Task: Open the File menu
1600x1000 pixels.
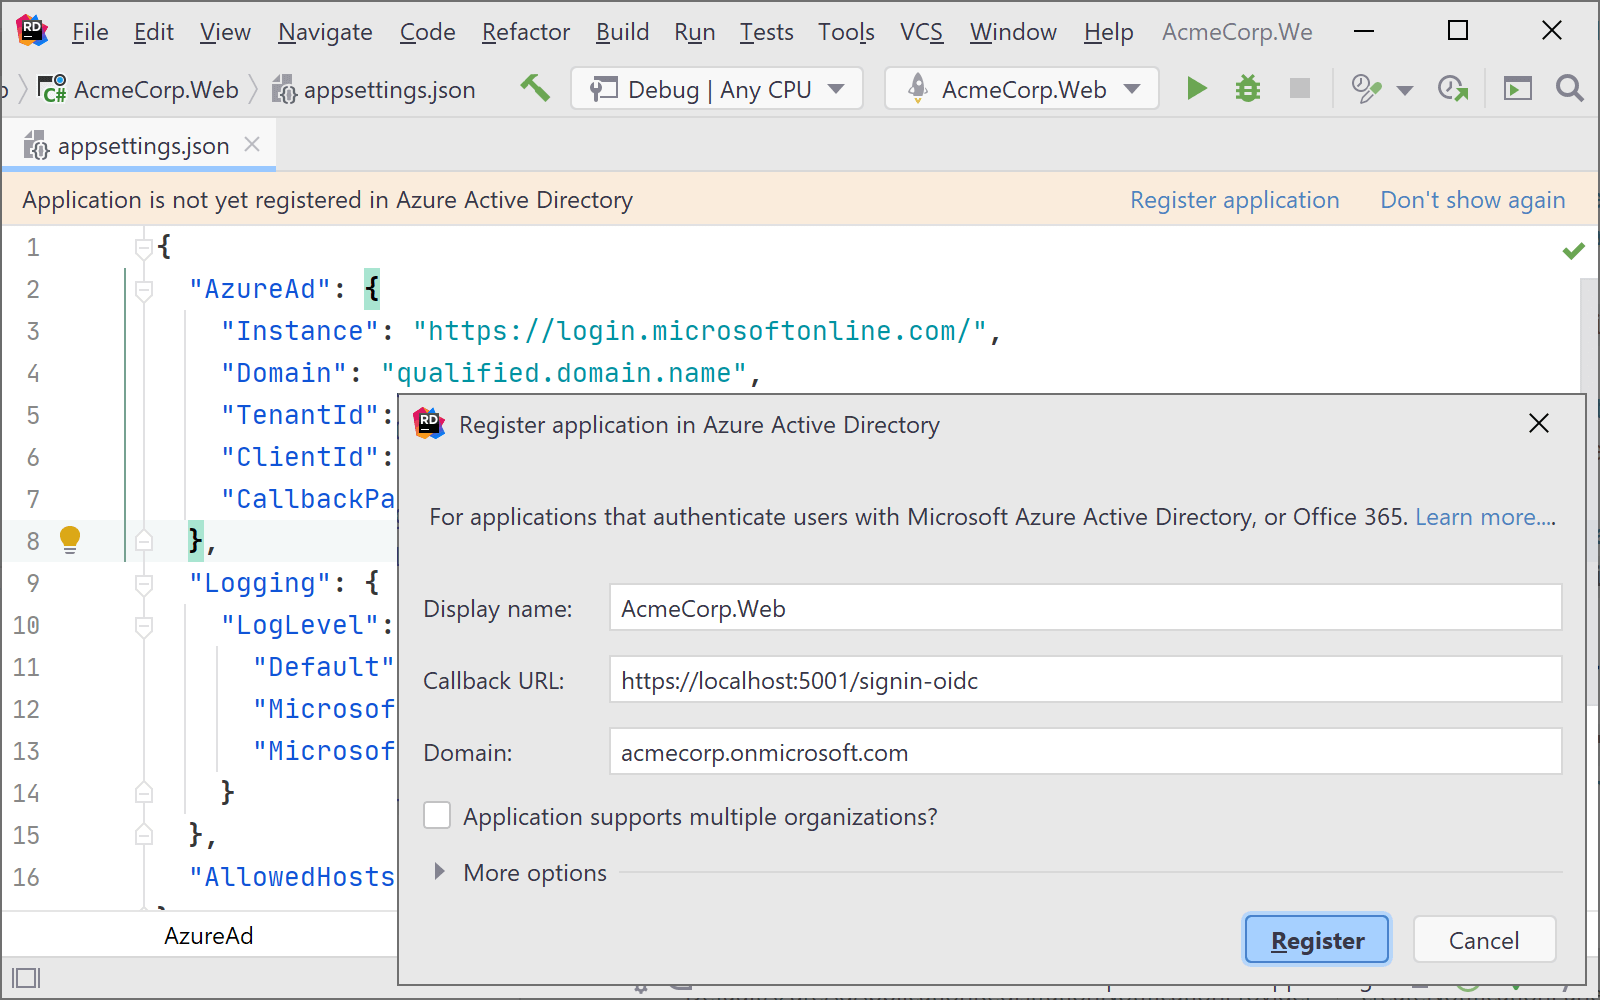Action: (x=90, y=32)
